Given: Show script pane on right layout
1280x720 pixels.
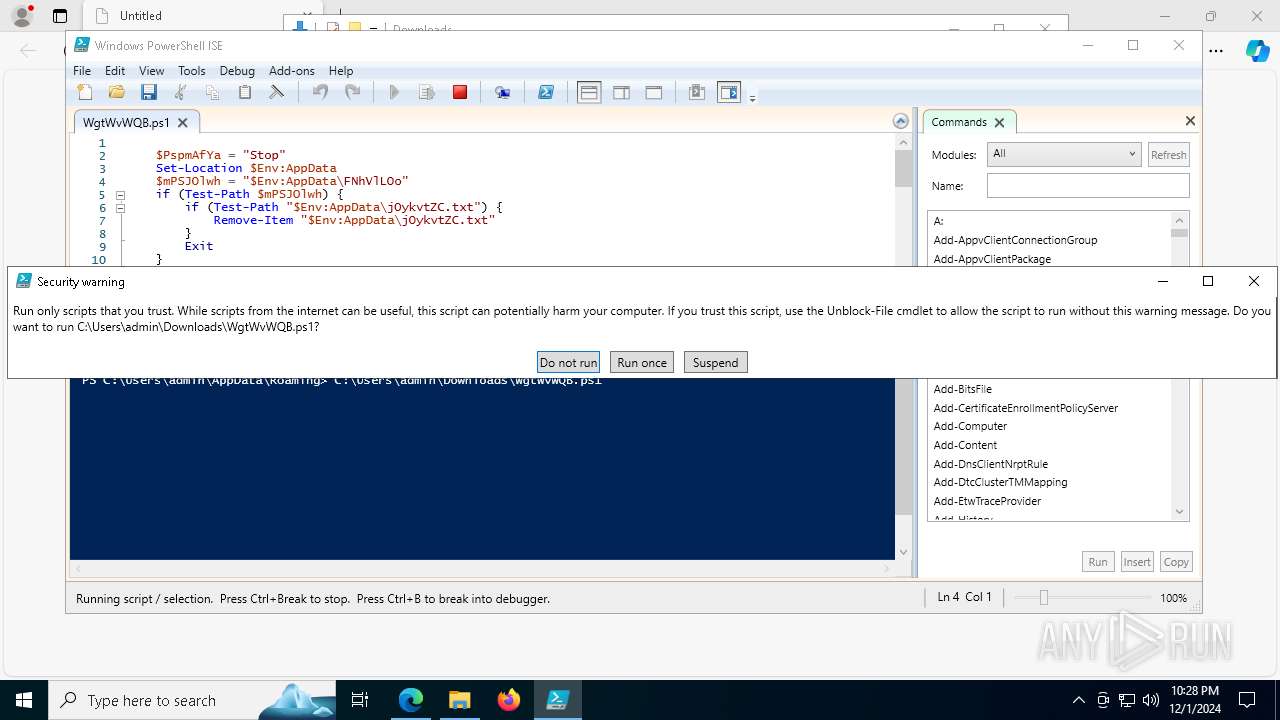Looking at the screenshot, I should [x=621, y=93].
